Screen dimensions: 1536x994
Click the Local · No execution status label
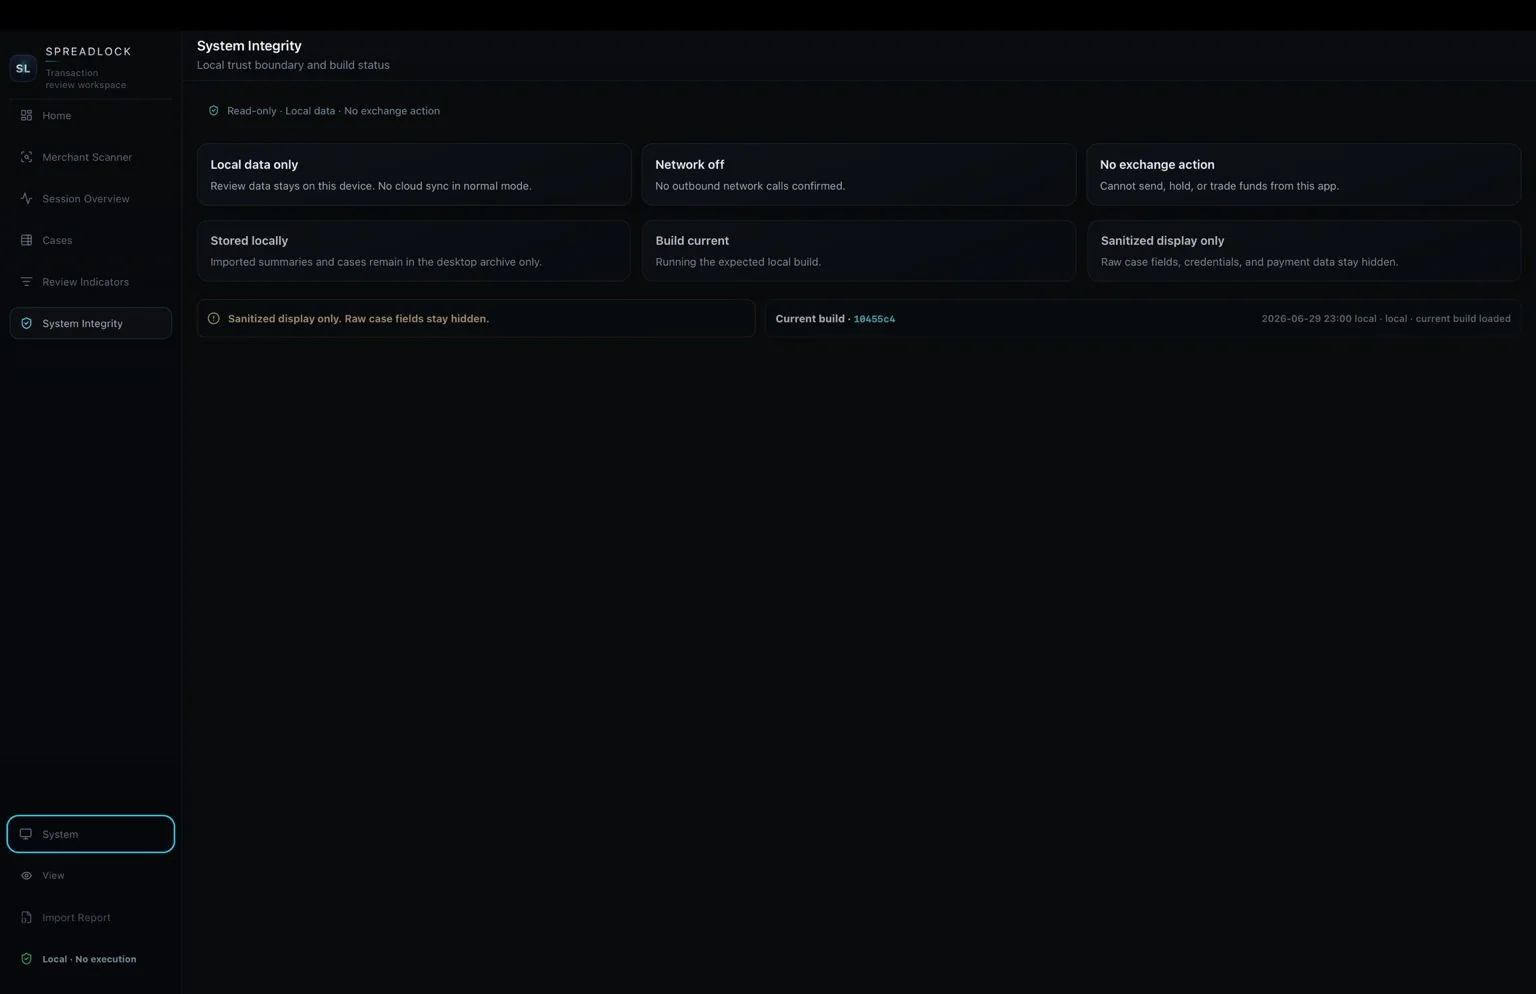click(89, 959)
